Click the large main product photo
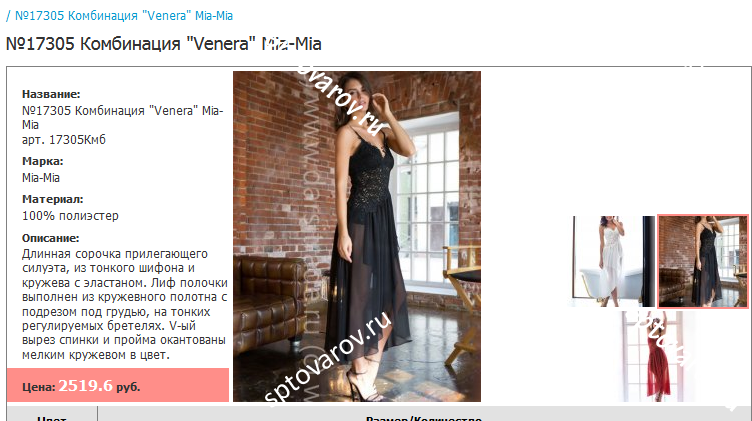Screen dimensions: 752x421 click(x=357, y=236)
